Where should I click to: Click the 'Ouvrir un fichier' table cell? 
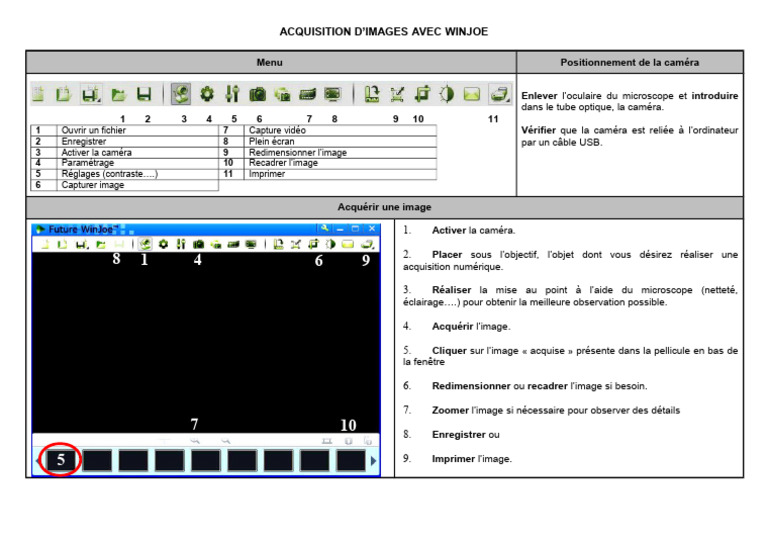138,130
